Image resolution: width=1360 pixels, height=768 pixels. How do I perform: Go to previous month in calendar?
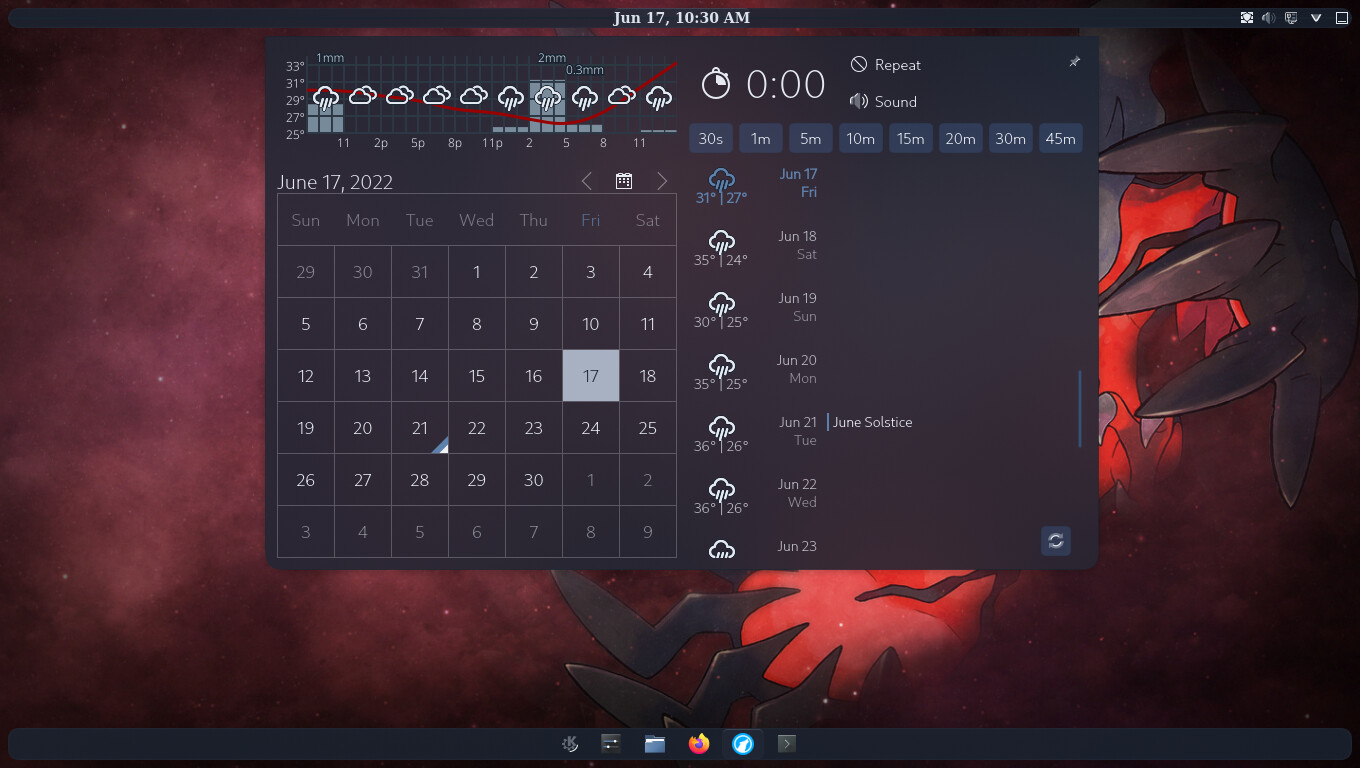click(x=587, y=181)
